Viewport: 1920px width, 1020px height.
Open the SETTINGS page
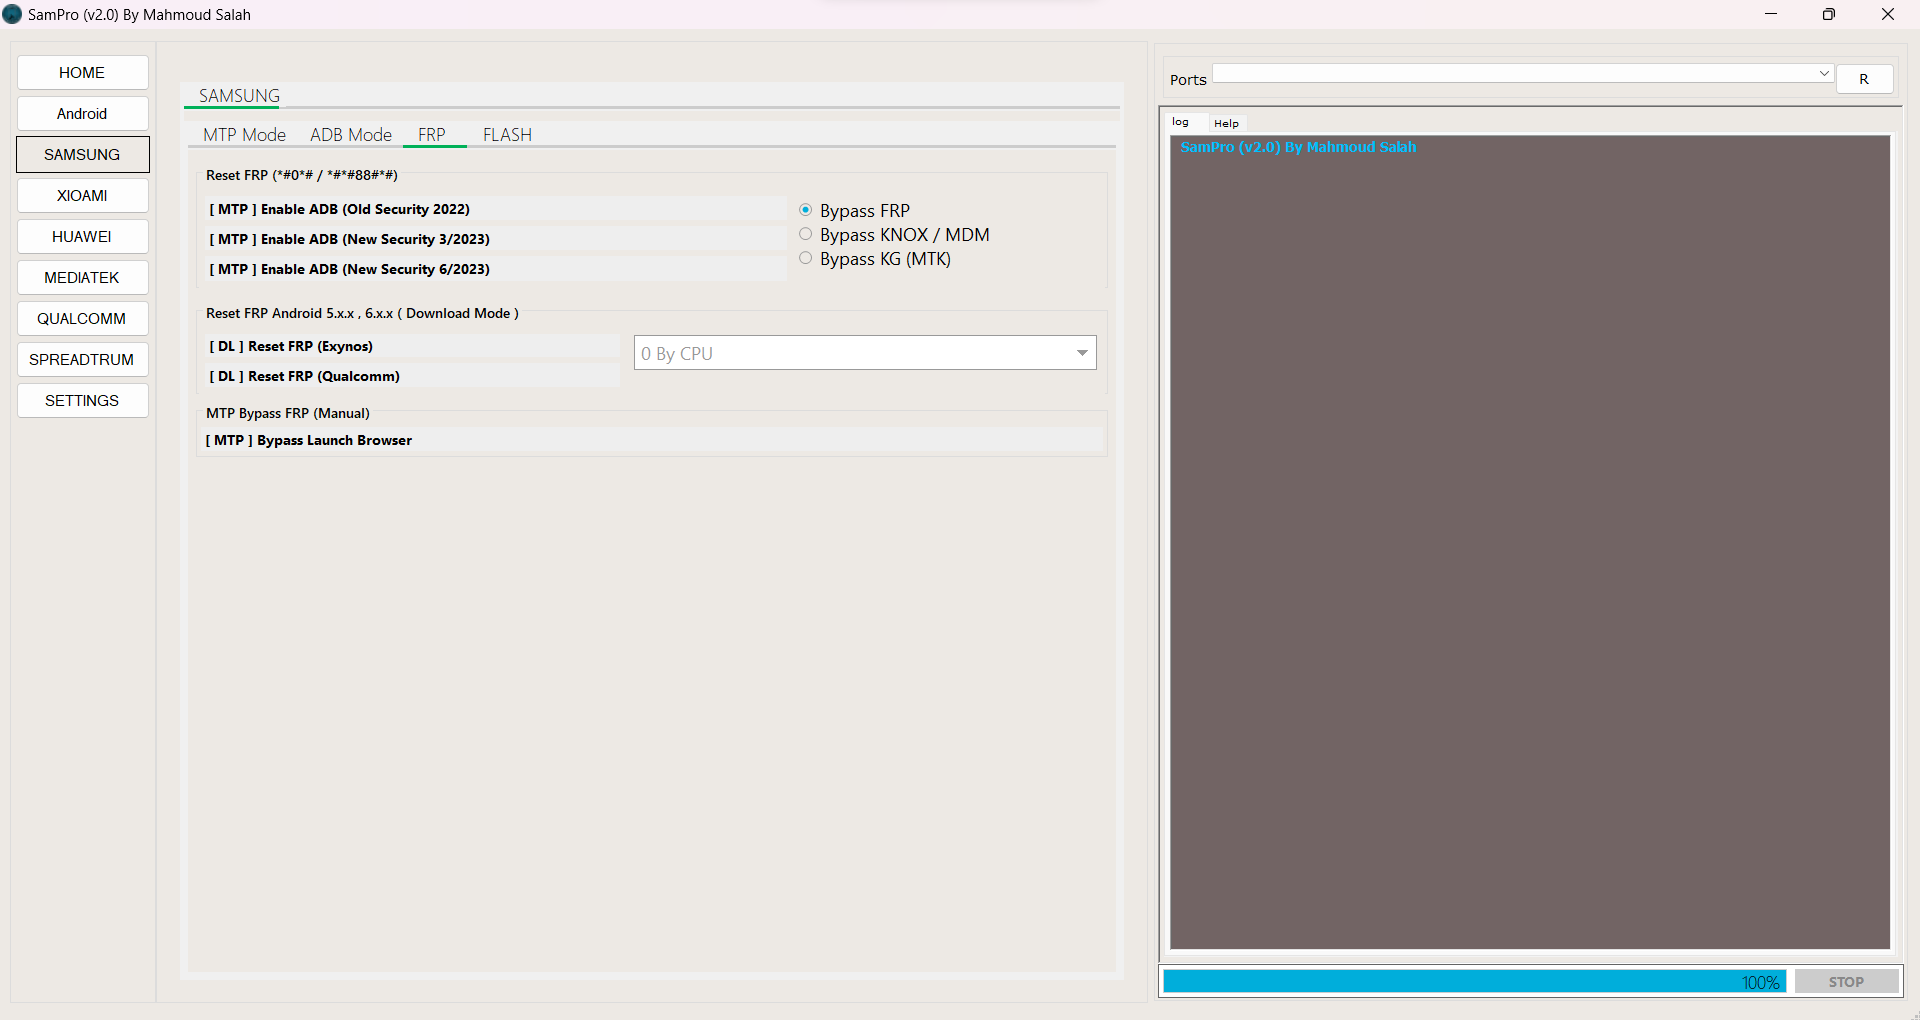[x=82, y=400]
